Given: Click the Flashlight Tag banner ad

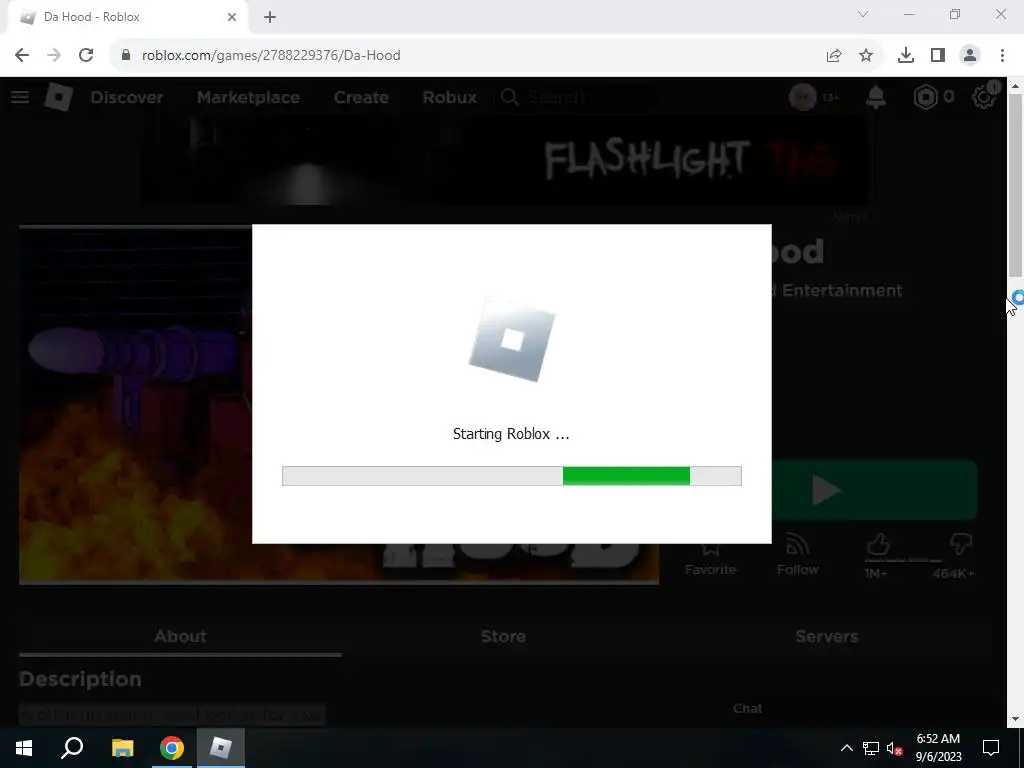Looking at the screenshot, I should tap(504, 161).
